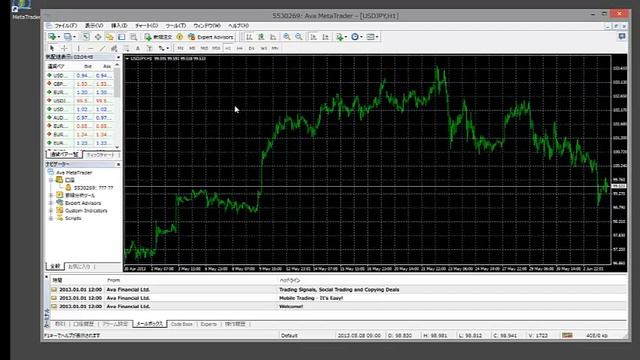The height and width of the screenshot is (360, 640).
Task: Switch chart to Bar Chart mode
Action: [249, 37]
